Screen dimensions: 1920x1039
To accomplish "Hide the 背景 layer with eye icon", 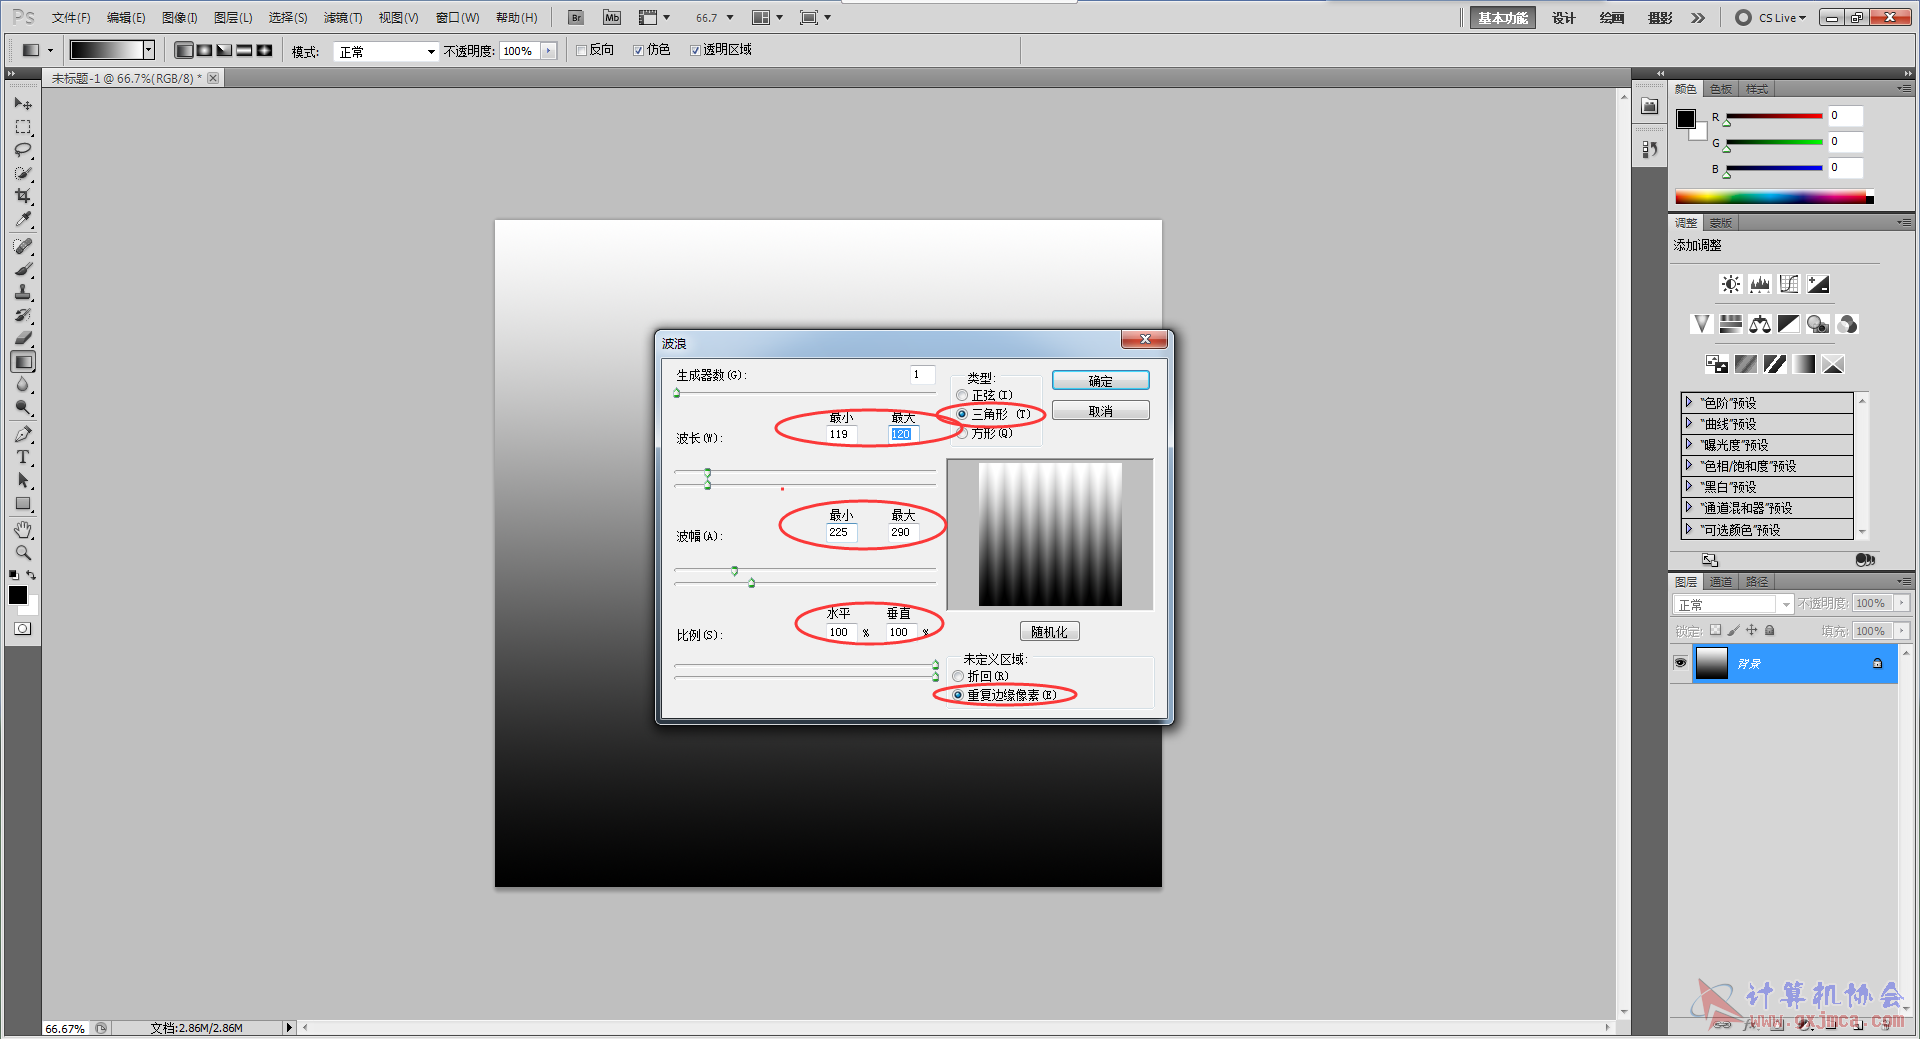I will pos(1680,663).
